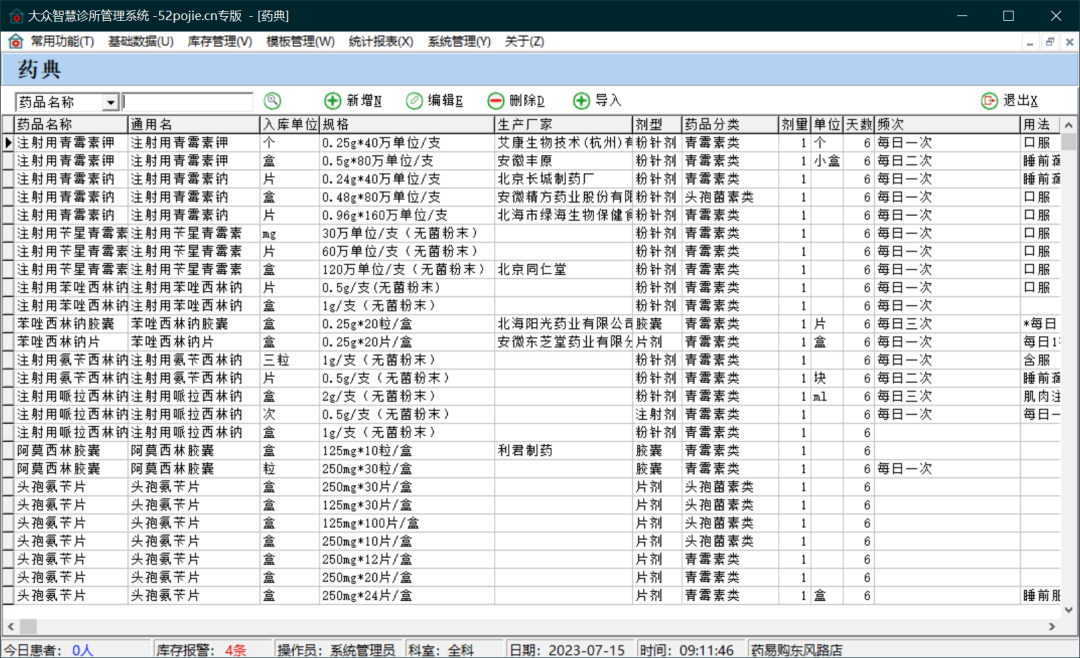Click the 编辑 edit pencil icon
The height and width of the screenshot is (658, 1080).
coord(414,101)
